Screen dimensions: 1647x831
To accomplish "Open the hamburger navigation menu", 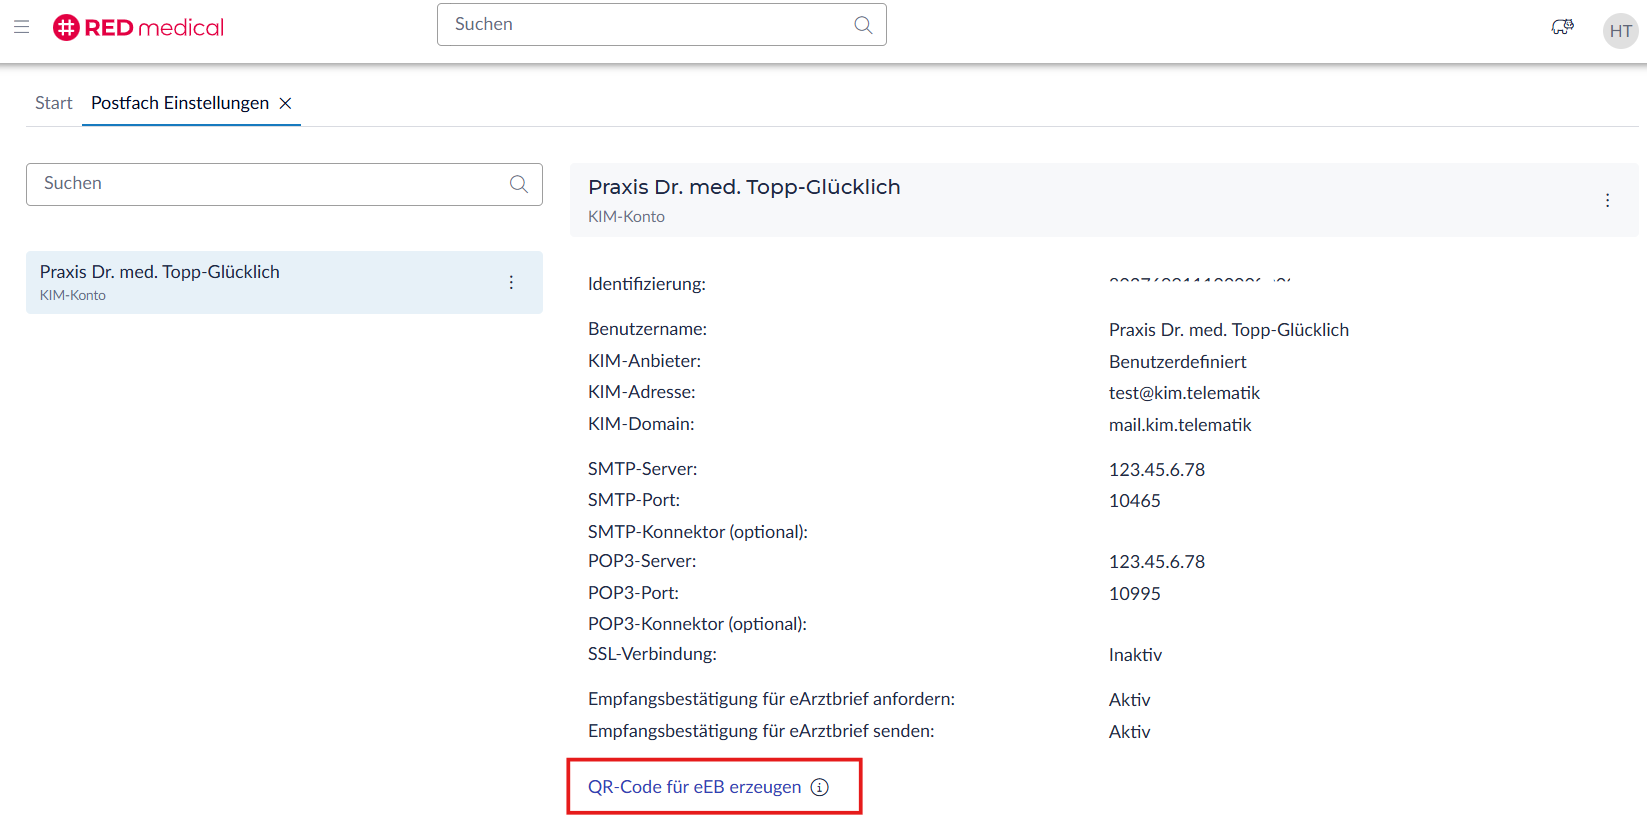I will 21,27.
